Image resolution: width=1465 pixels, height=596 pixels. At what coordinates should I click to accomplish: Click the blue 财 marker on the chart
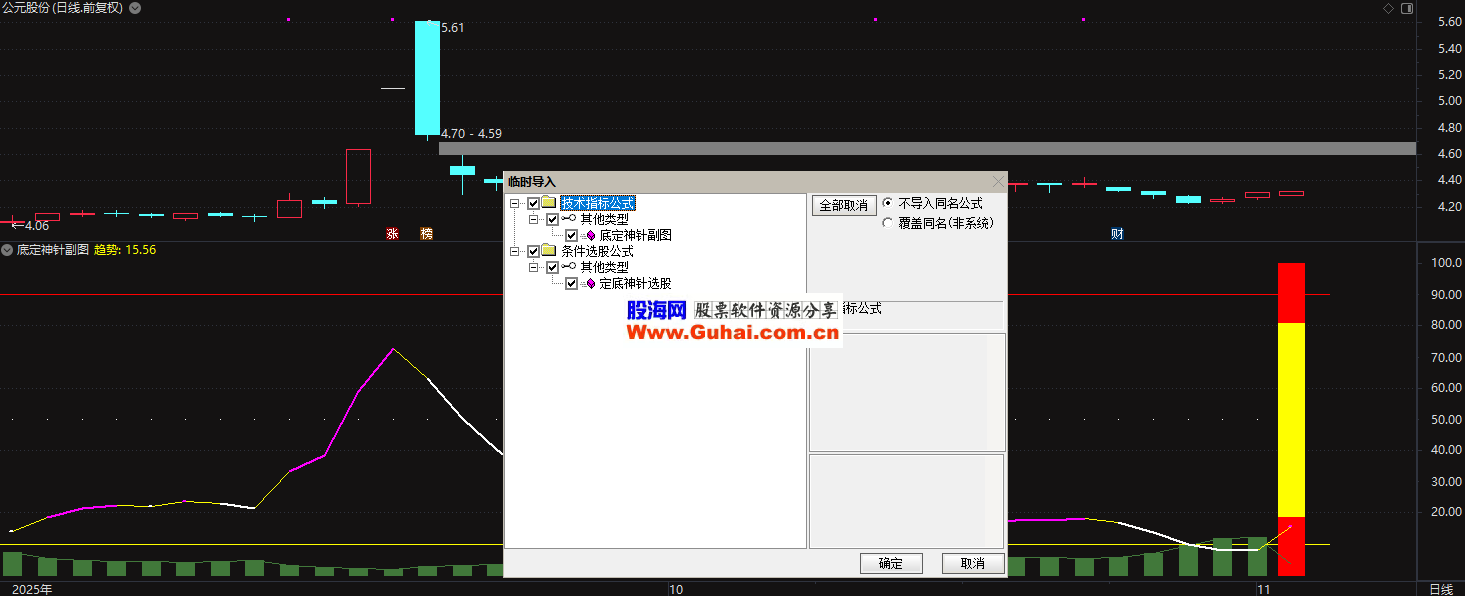coord(1116,234)
